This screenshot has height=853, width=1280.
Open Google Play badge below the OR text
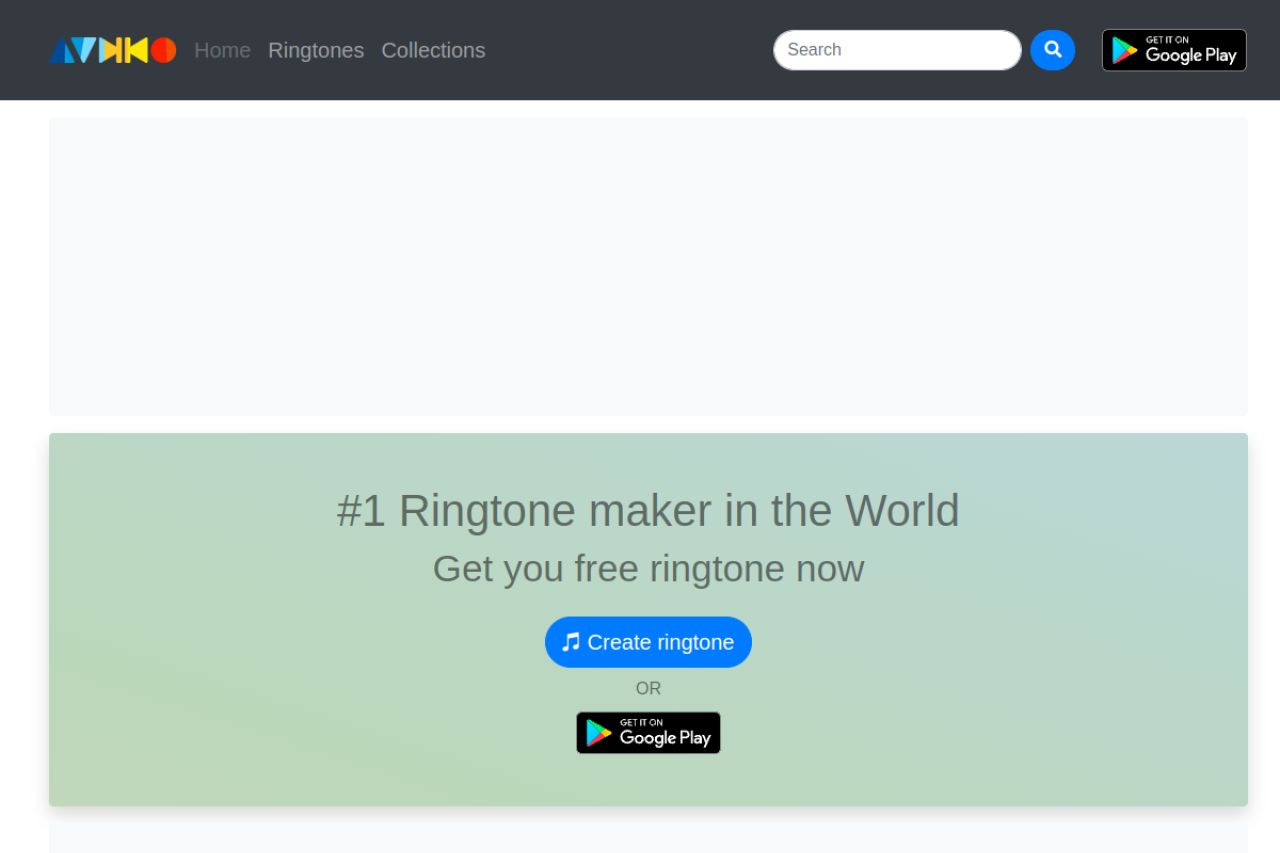pyautogui.click(x=648, y=733)
